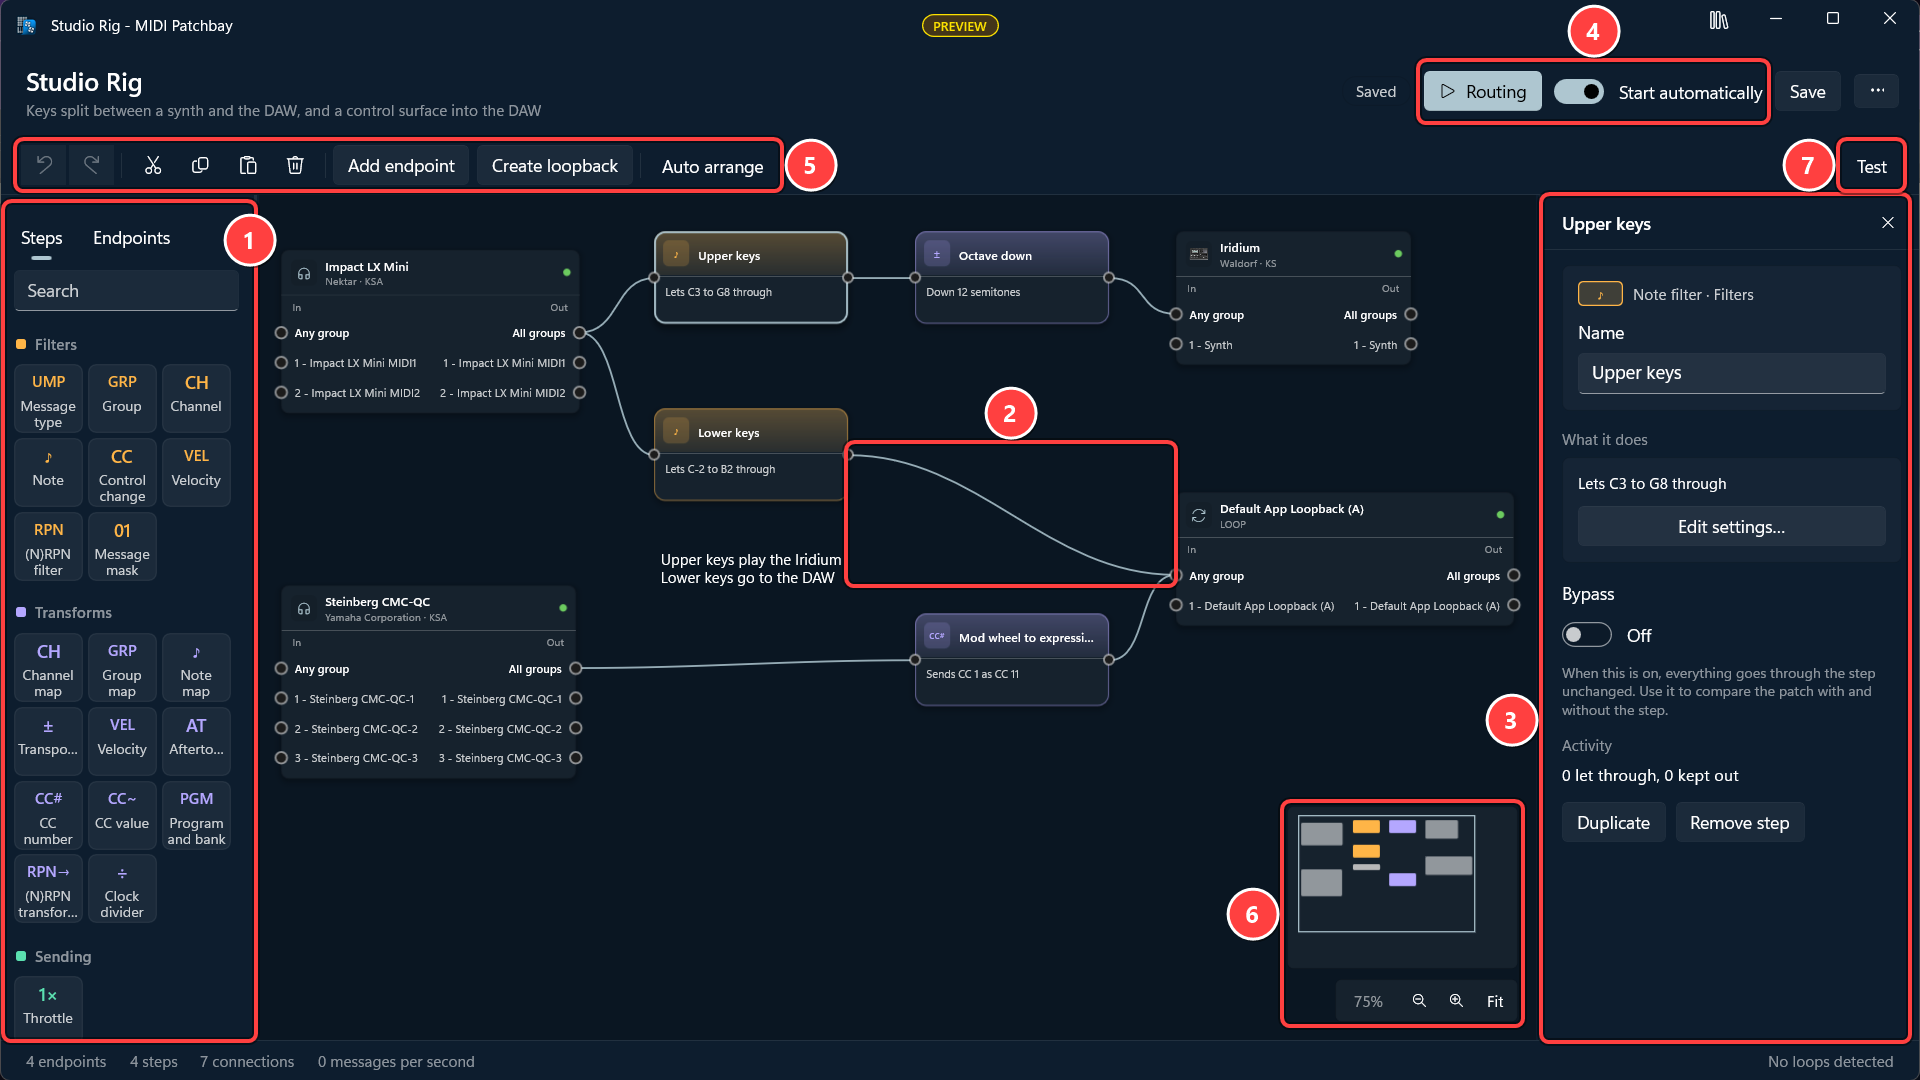Click the Delete trash icon

pyautogui.click(x=295, y=165)
